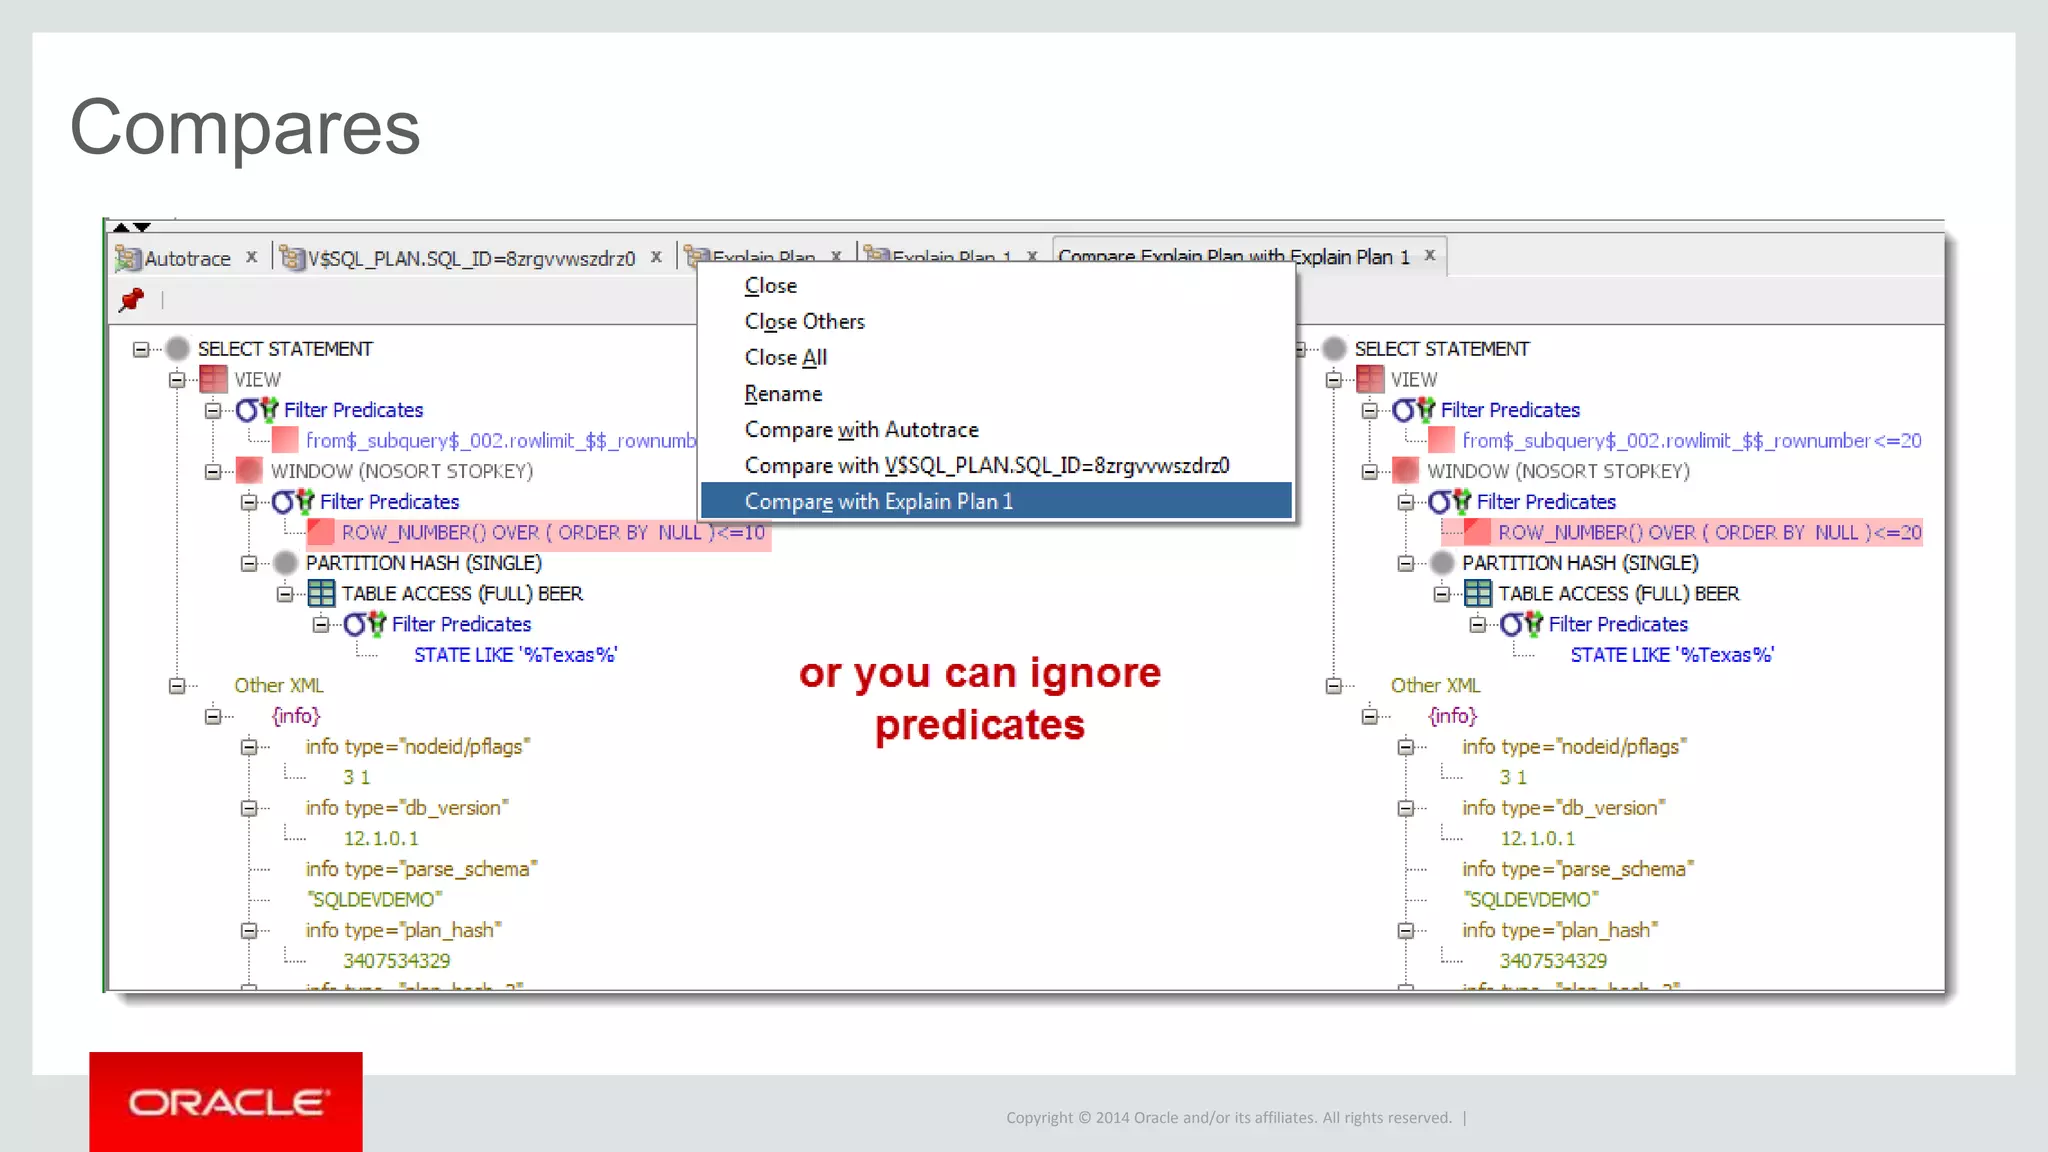Click left TABLE ACCESS (FULL) BEER table icon
Screen dimensions: 2048x1152
(321, 593)
